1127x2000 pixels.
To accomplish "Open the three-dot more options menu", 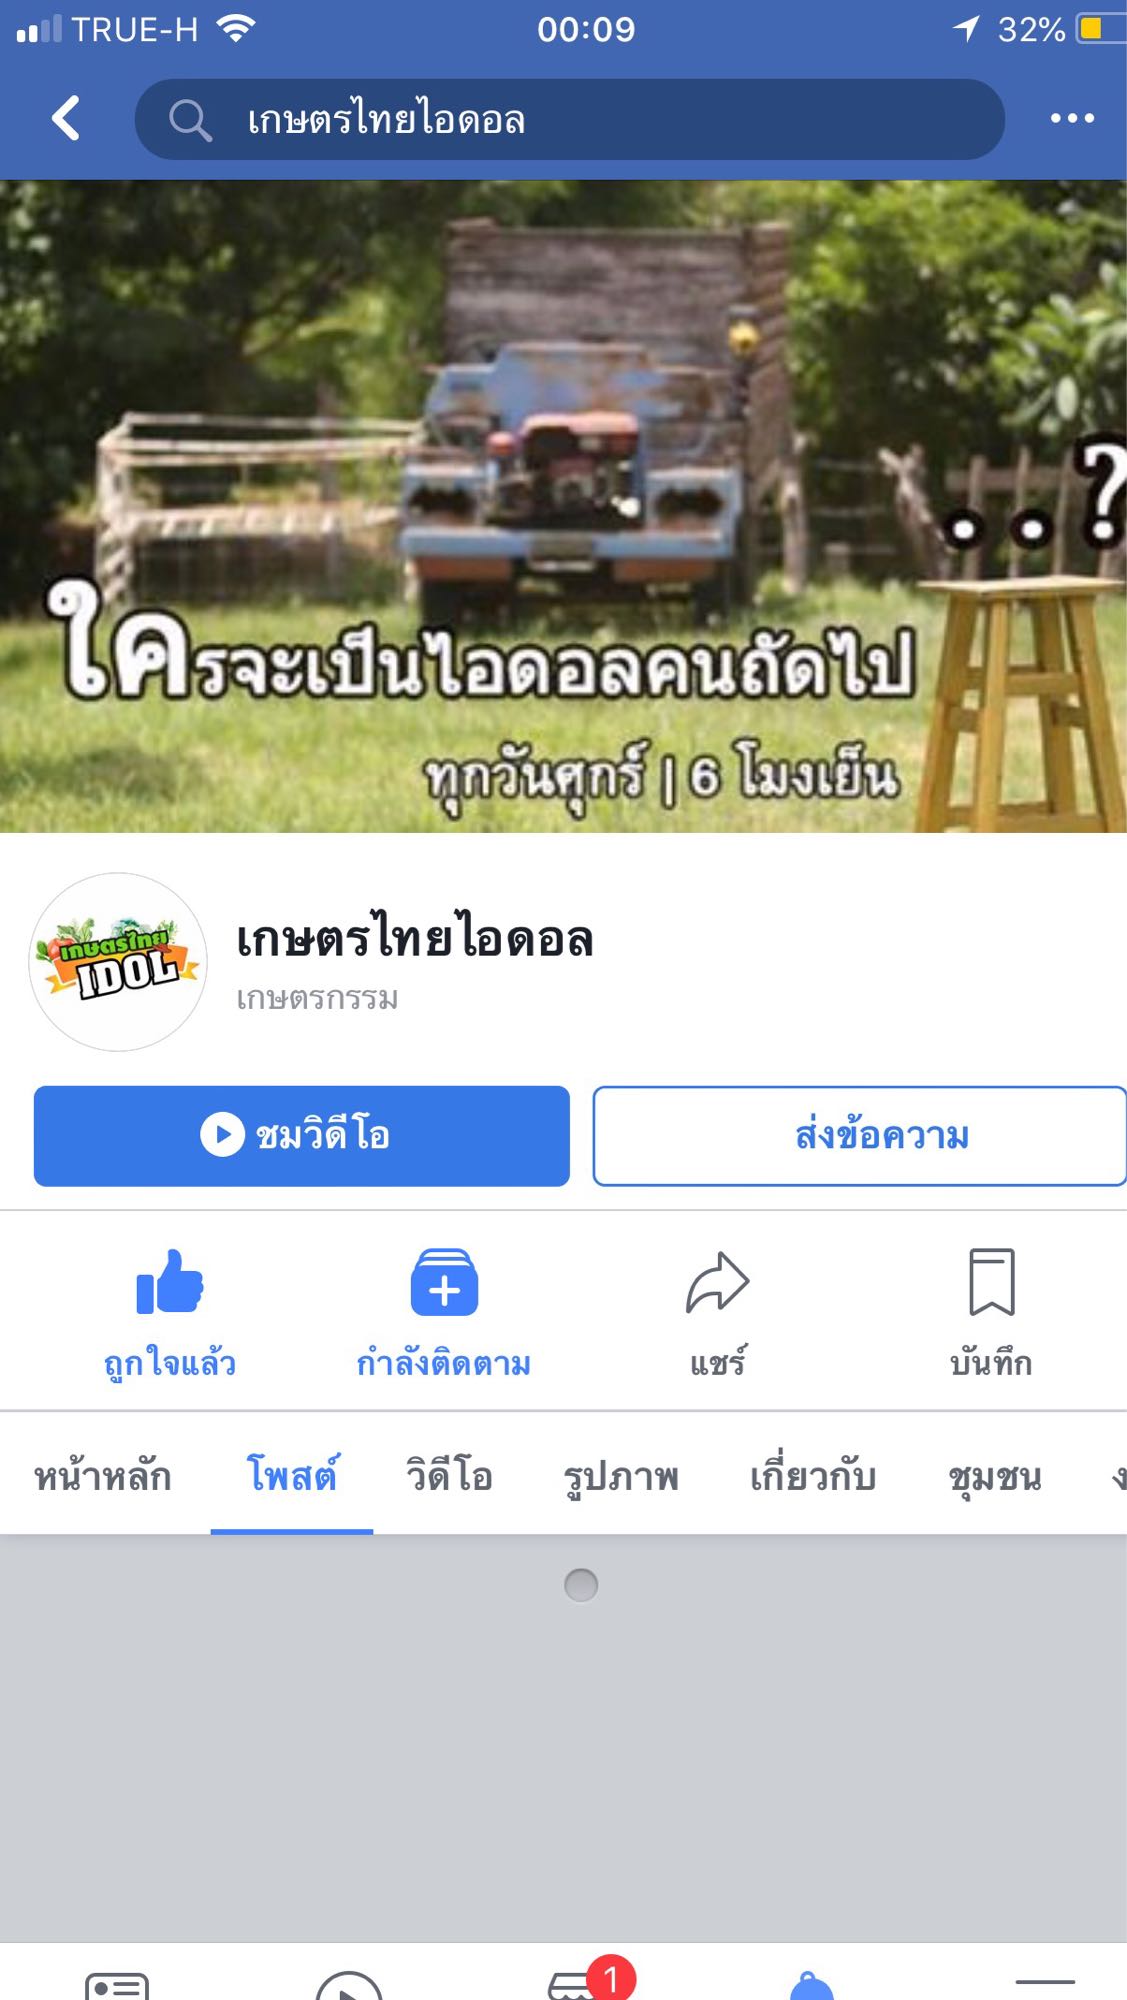I will coord(1072,118).
